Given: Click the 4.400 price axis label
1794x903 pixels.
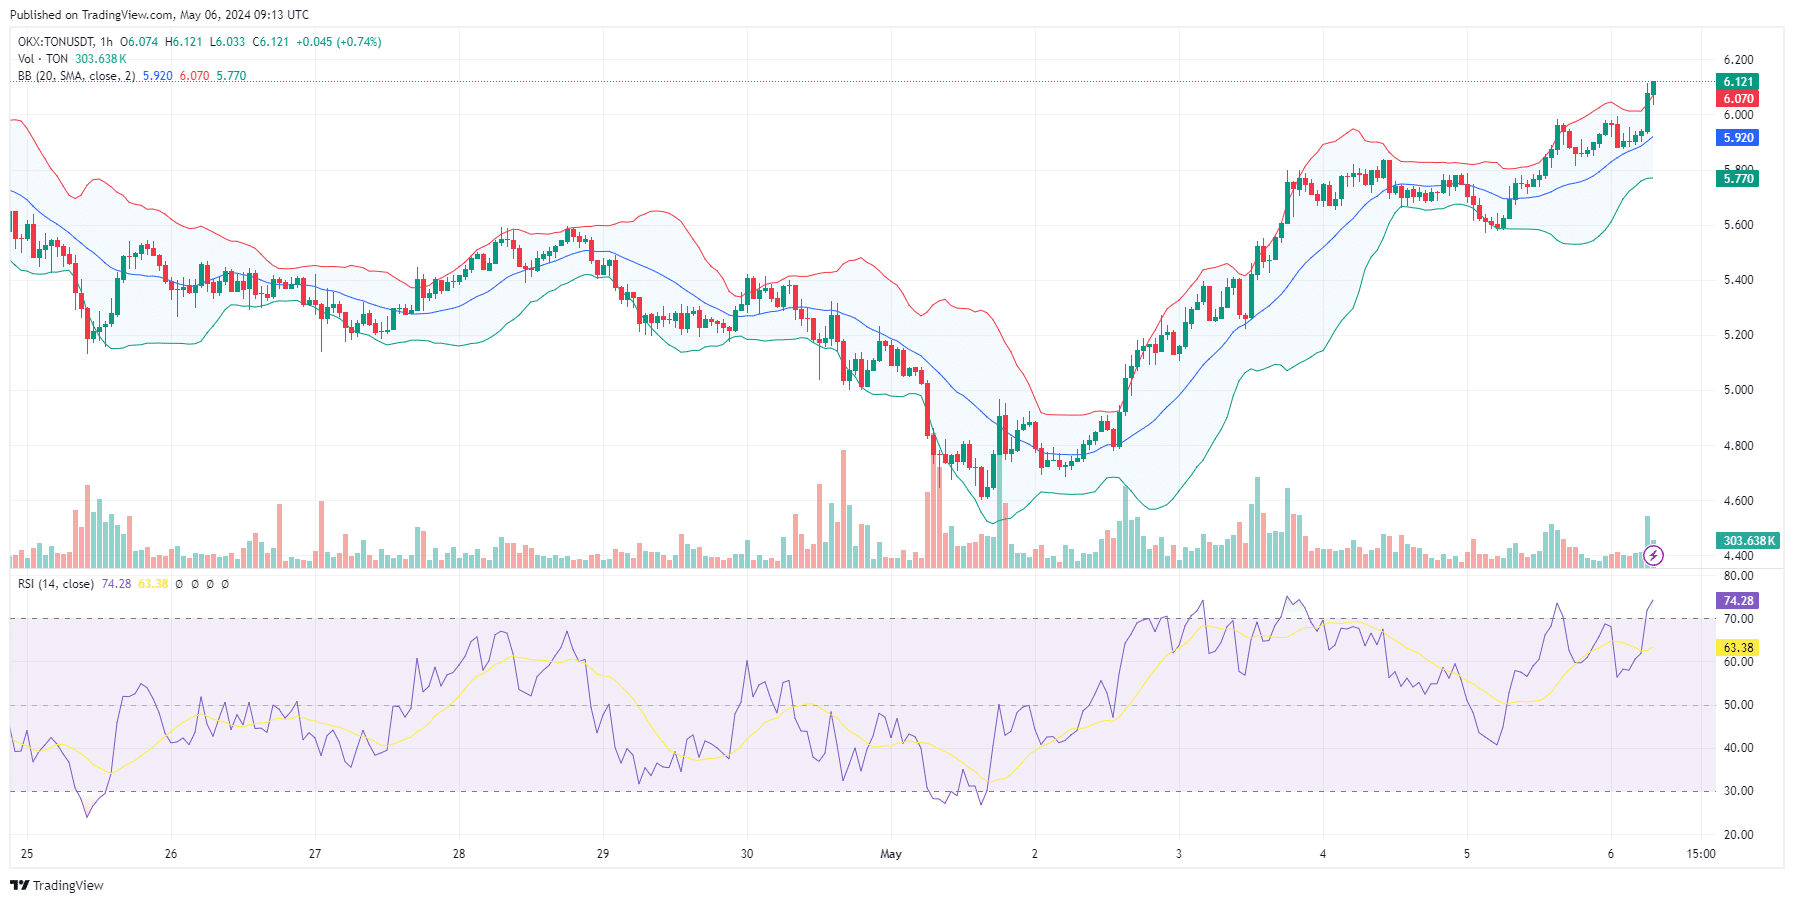Looking at the screenshot, I should coord(1738,556).
